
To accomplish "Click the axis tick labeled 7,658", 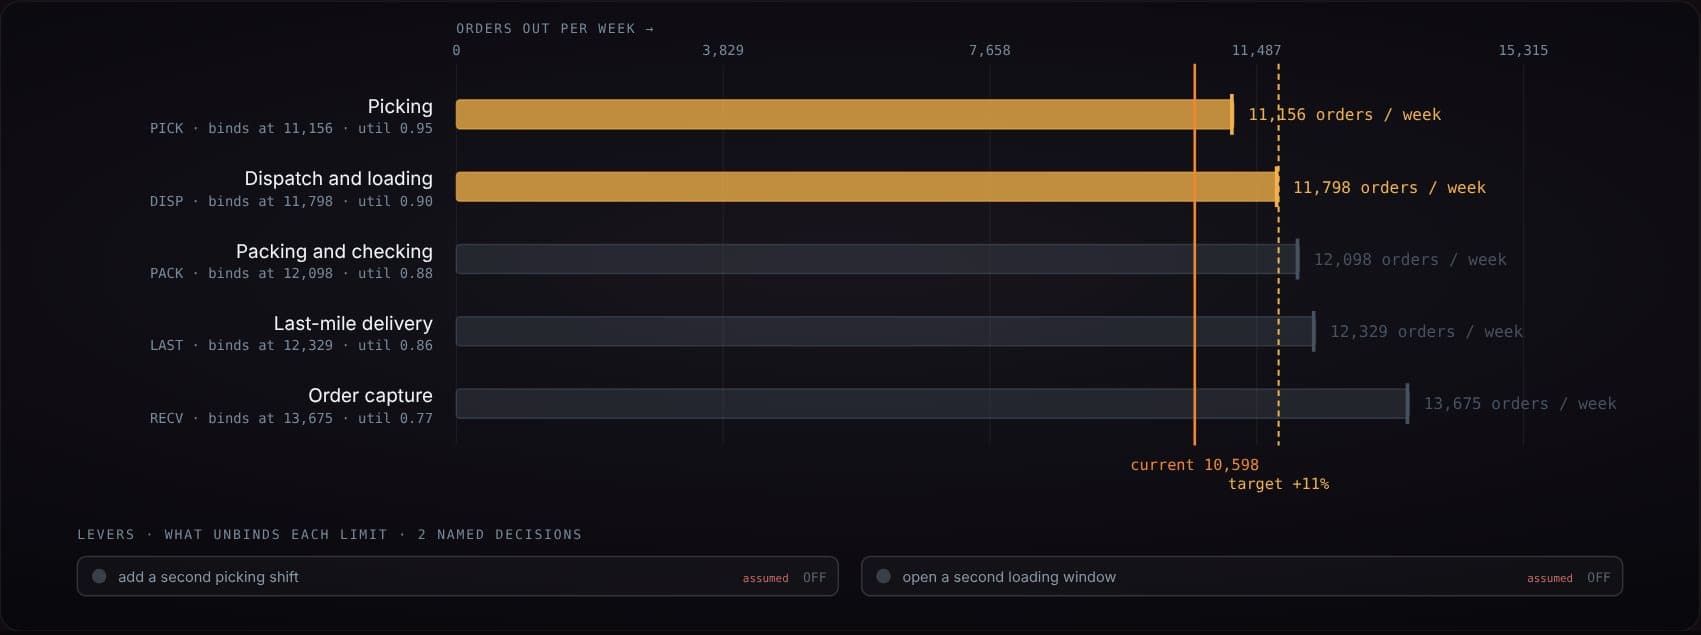I will click(990, 50).
